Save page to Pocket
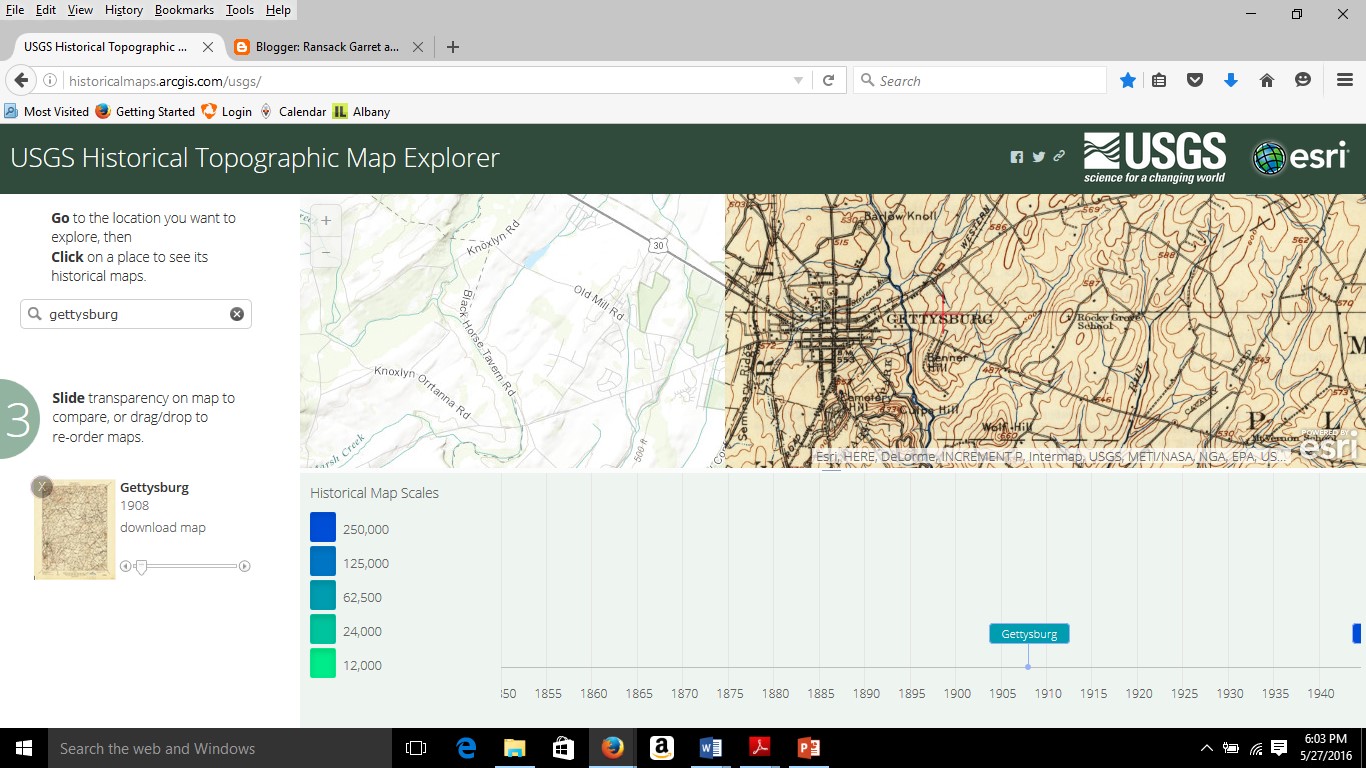This screenshot has height=768, width=1366. point(1194,81)
